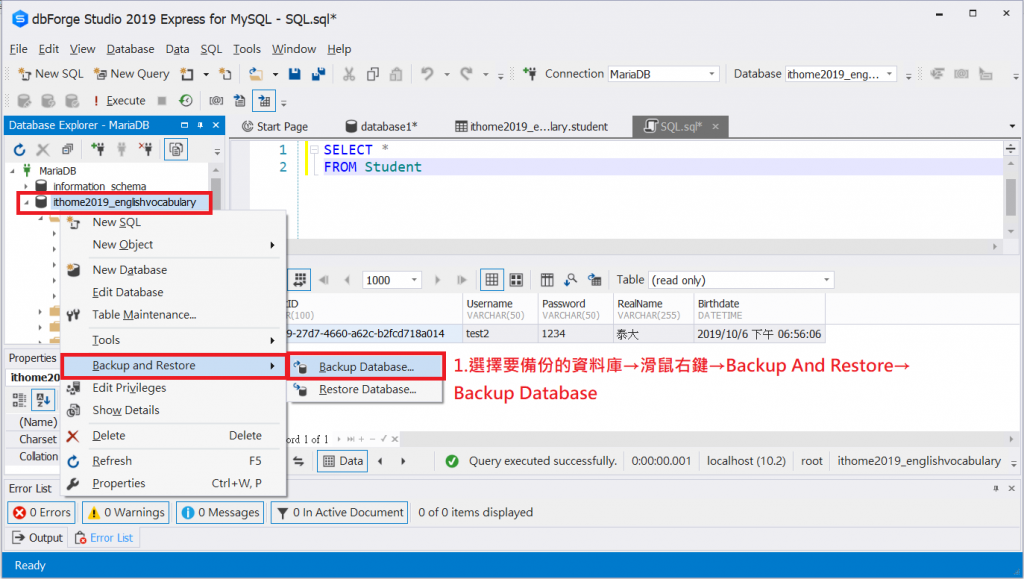Click the refresh icon in Database Explorer
1024x579 pixels.
pyautogui.click(x=20, y=149)
